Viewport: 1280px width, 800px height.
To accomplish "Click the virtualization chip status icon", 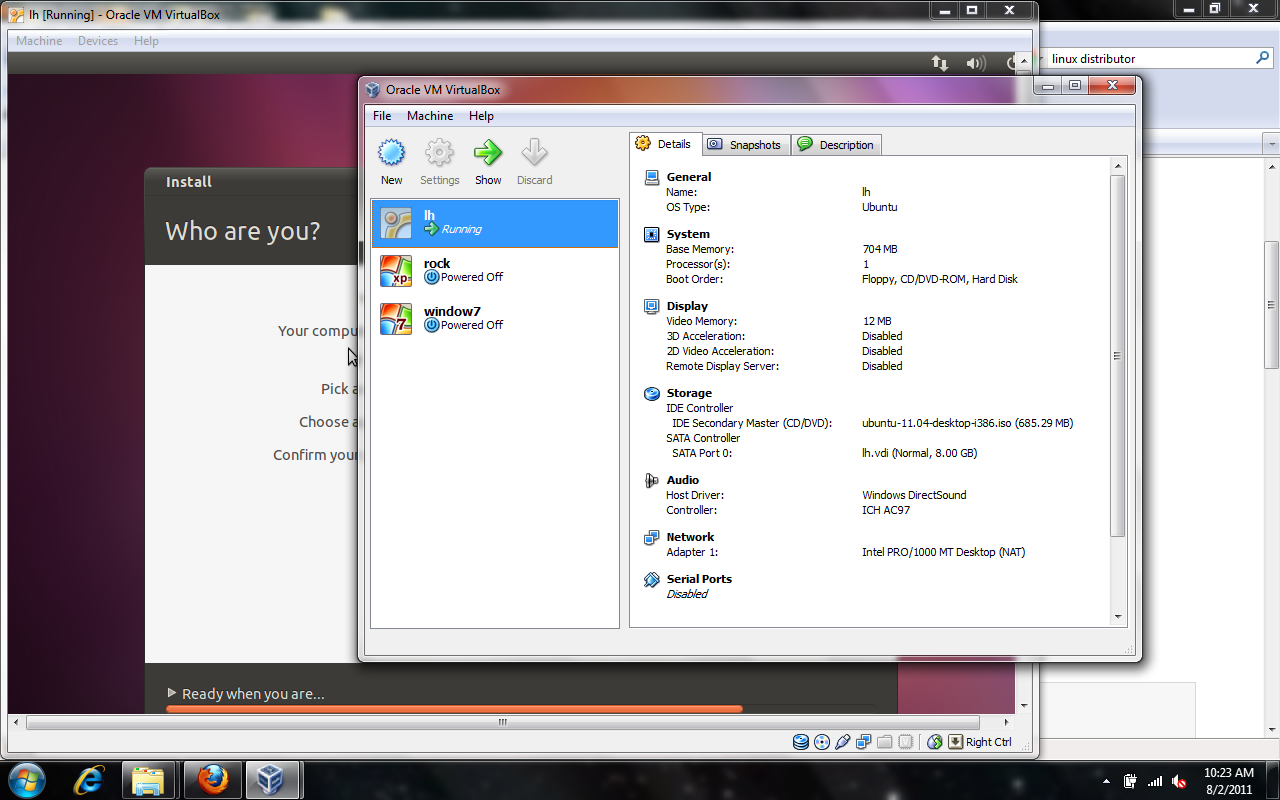I will coord(906,742).
